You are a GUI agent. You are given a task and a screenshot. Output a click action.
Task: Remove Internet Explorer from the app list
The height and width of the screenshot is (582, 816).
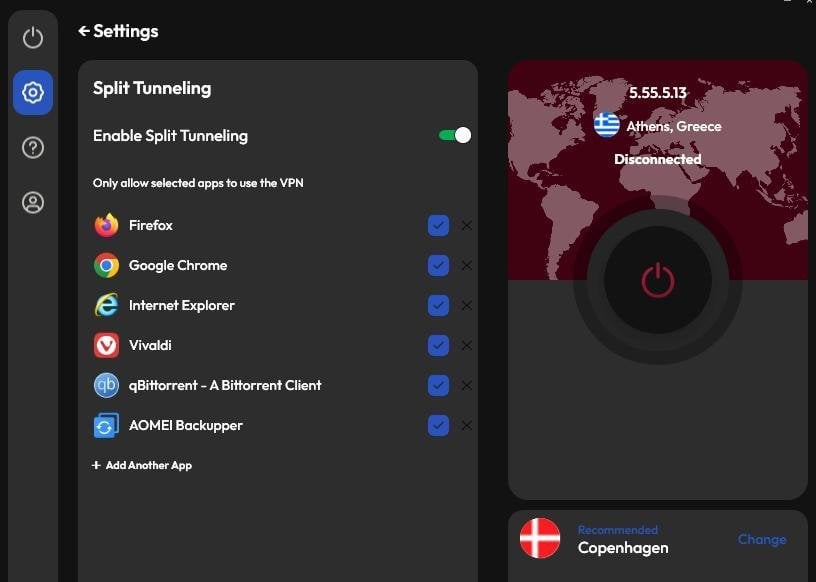coord(467,306)
